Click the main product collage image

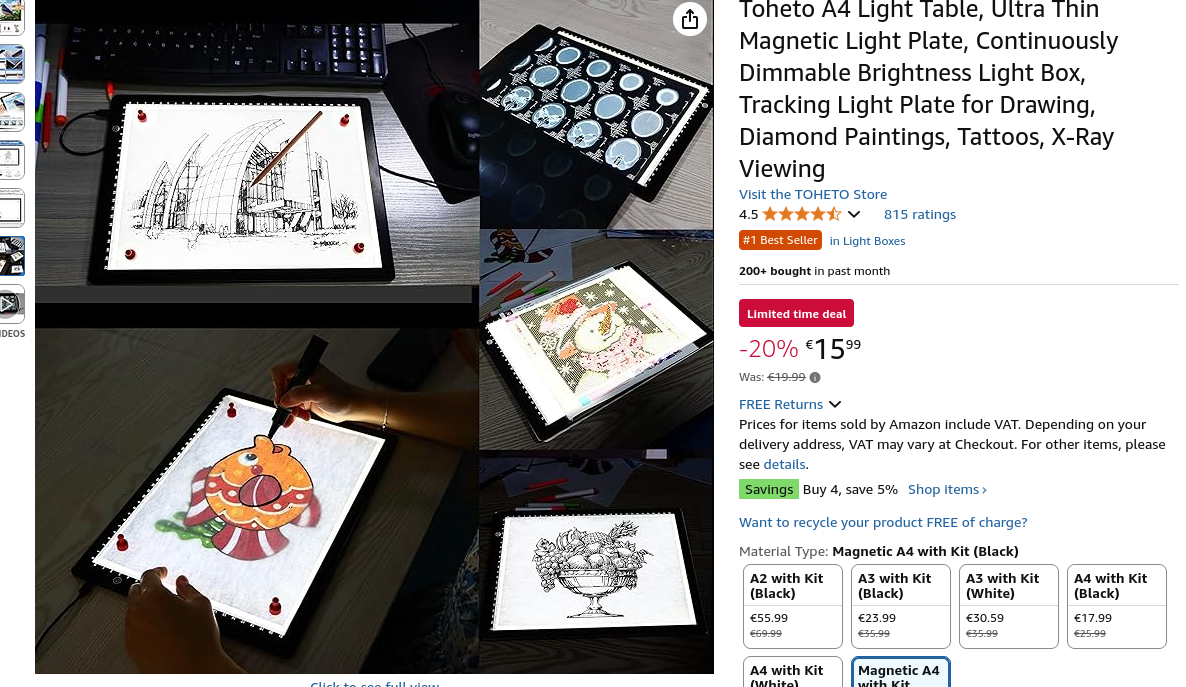[x=374, y=337]
